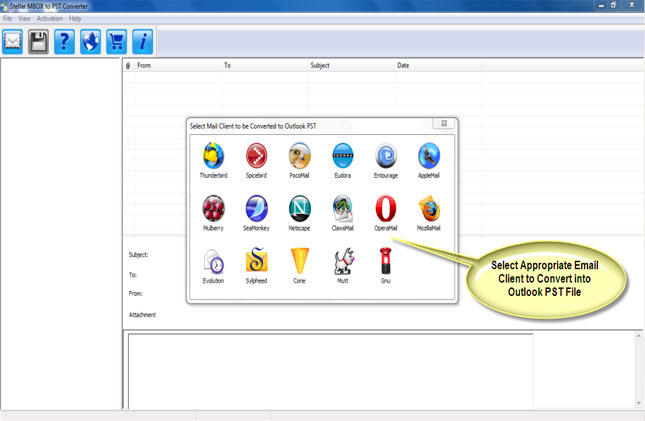This screenshot has width=645, height=421.
Task: Minimize the Stellar MBOX converter window
Action: [601, 5]
